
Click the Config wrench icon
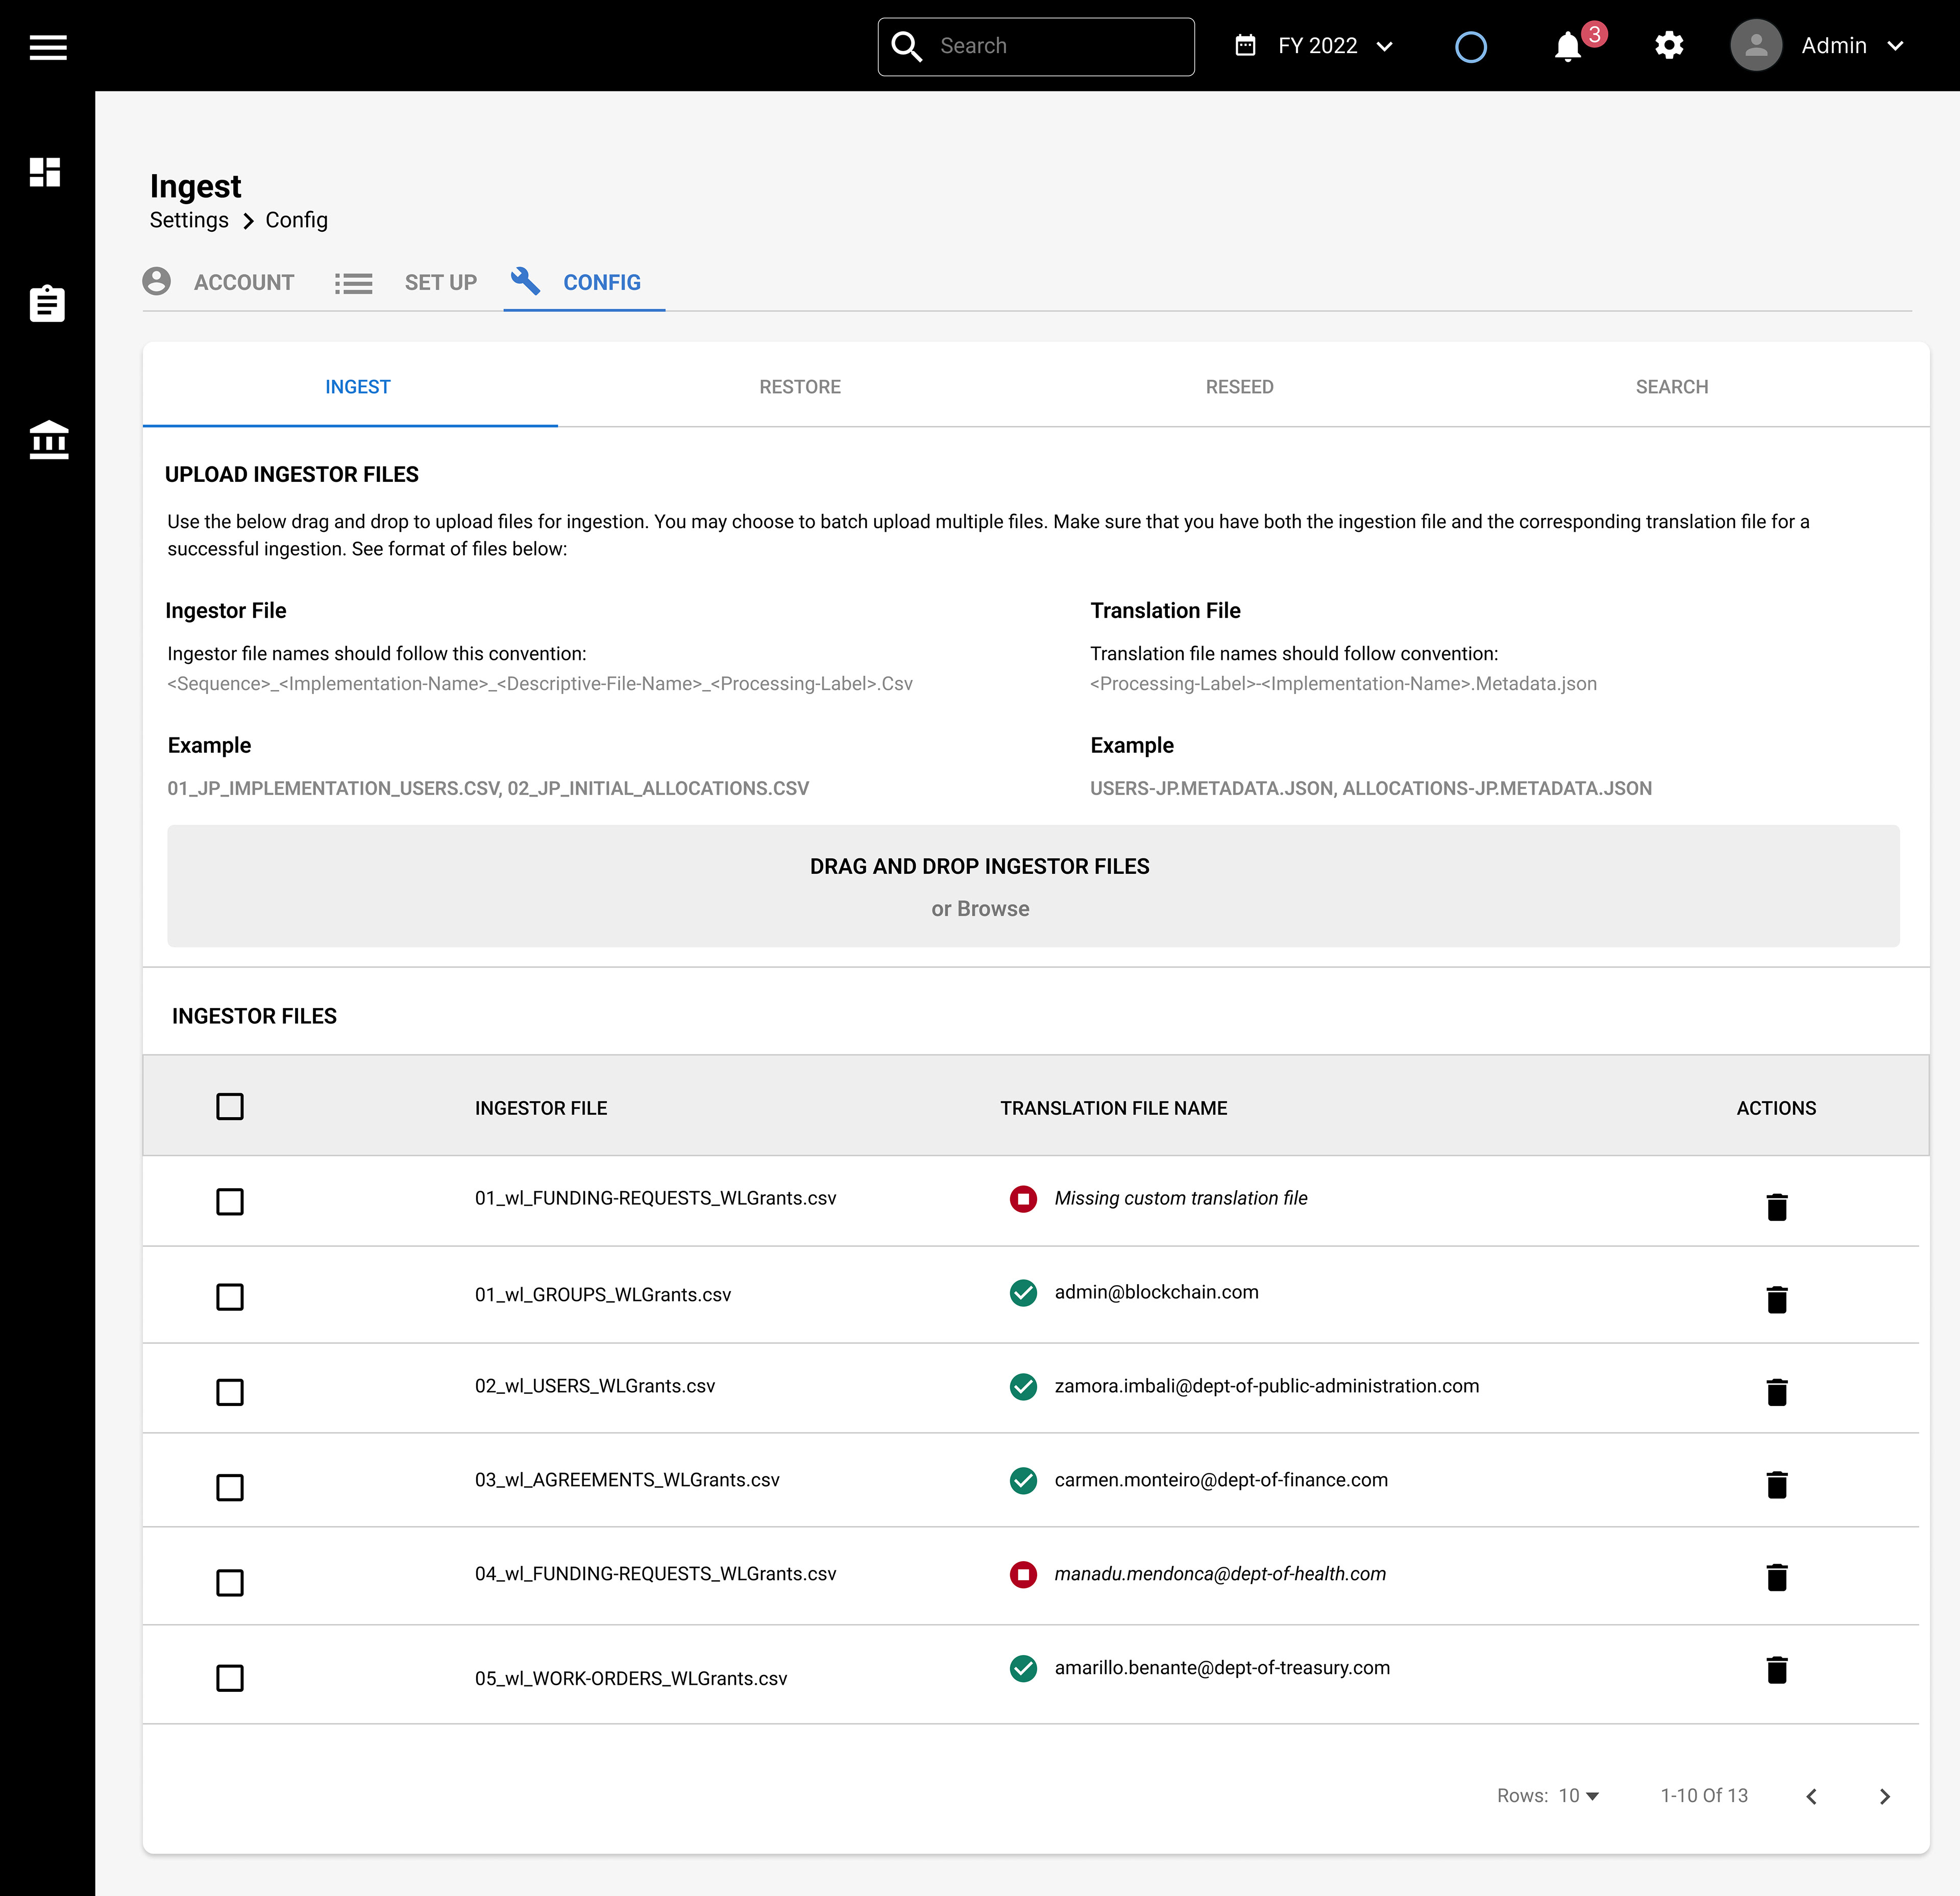coord(526,281)
